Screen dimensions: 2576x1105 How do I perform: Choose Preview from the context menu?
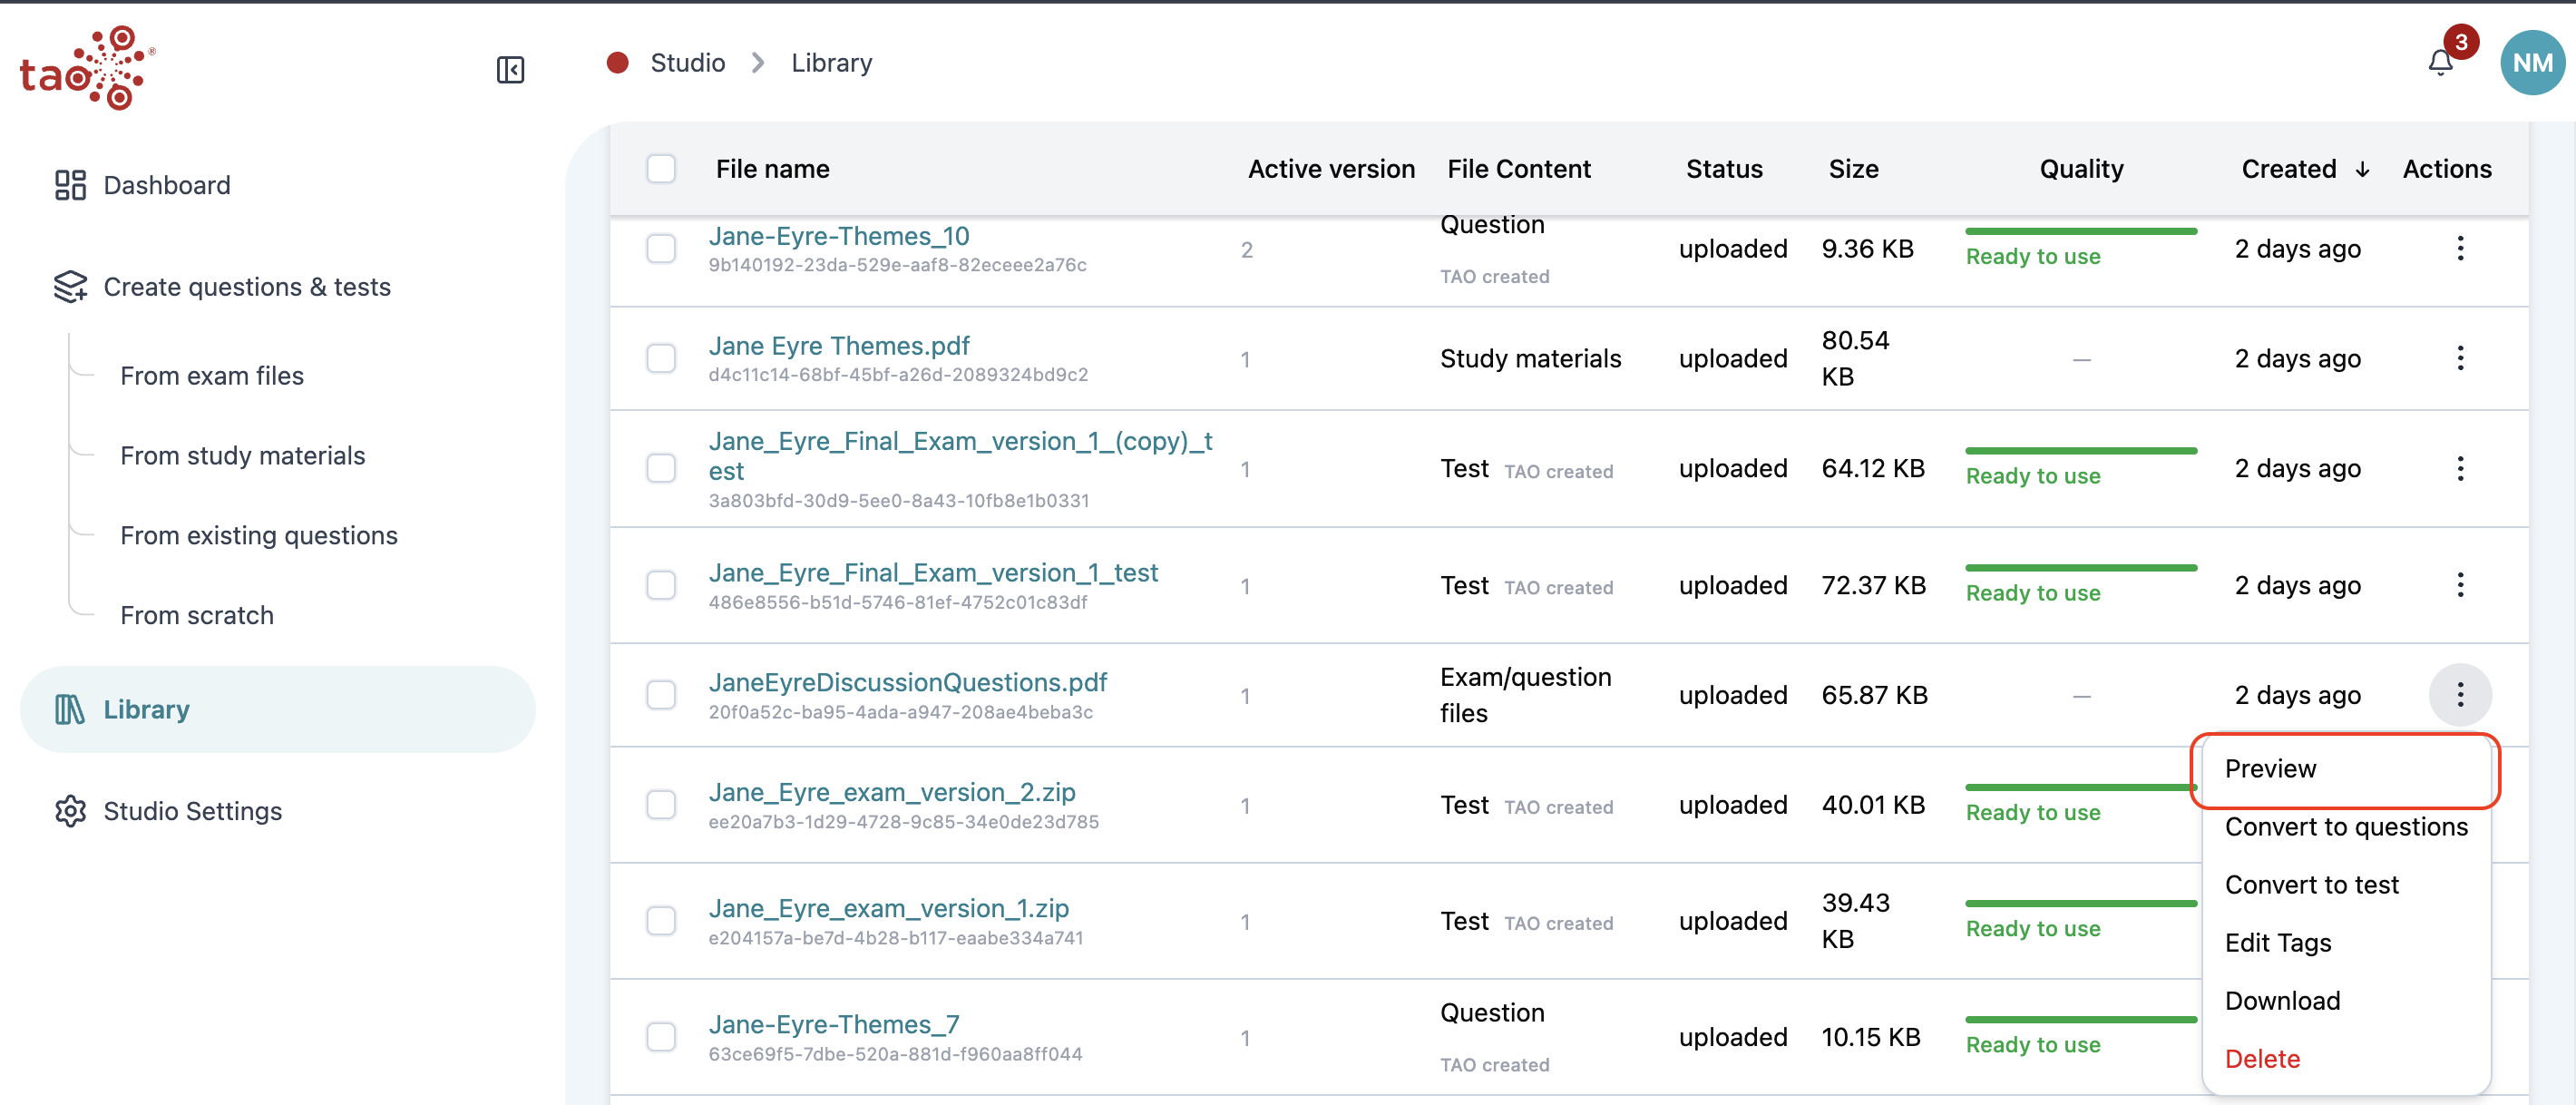pyautogui.click(x=2345, y=769)
